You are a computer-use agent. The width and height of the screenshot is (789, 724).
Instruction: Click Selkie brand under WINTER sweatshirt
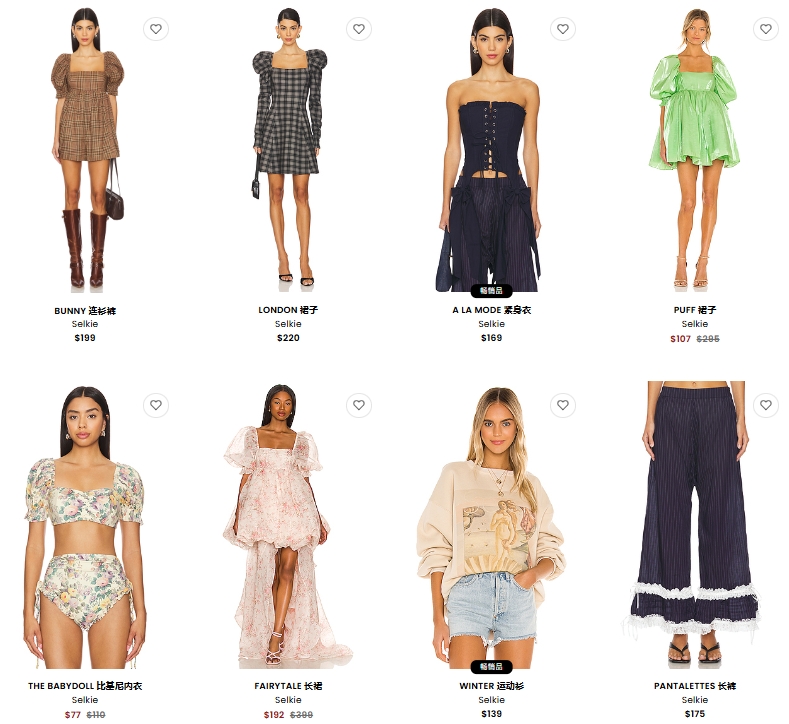492,700
